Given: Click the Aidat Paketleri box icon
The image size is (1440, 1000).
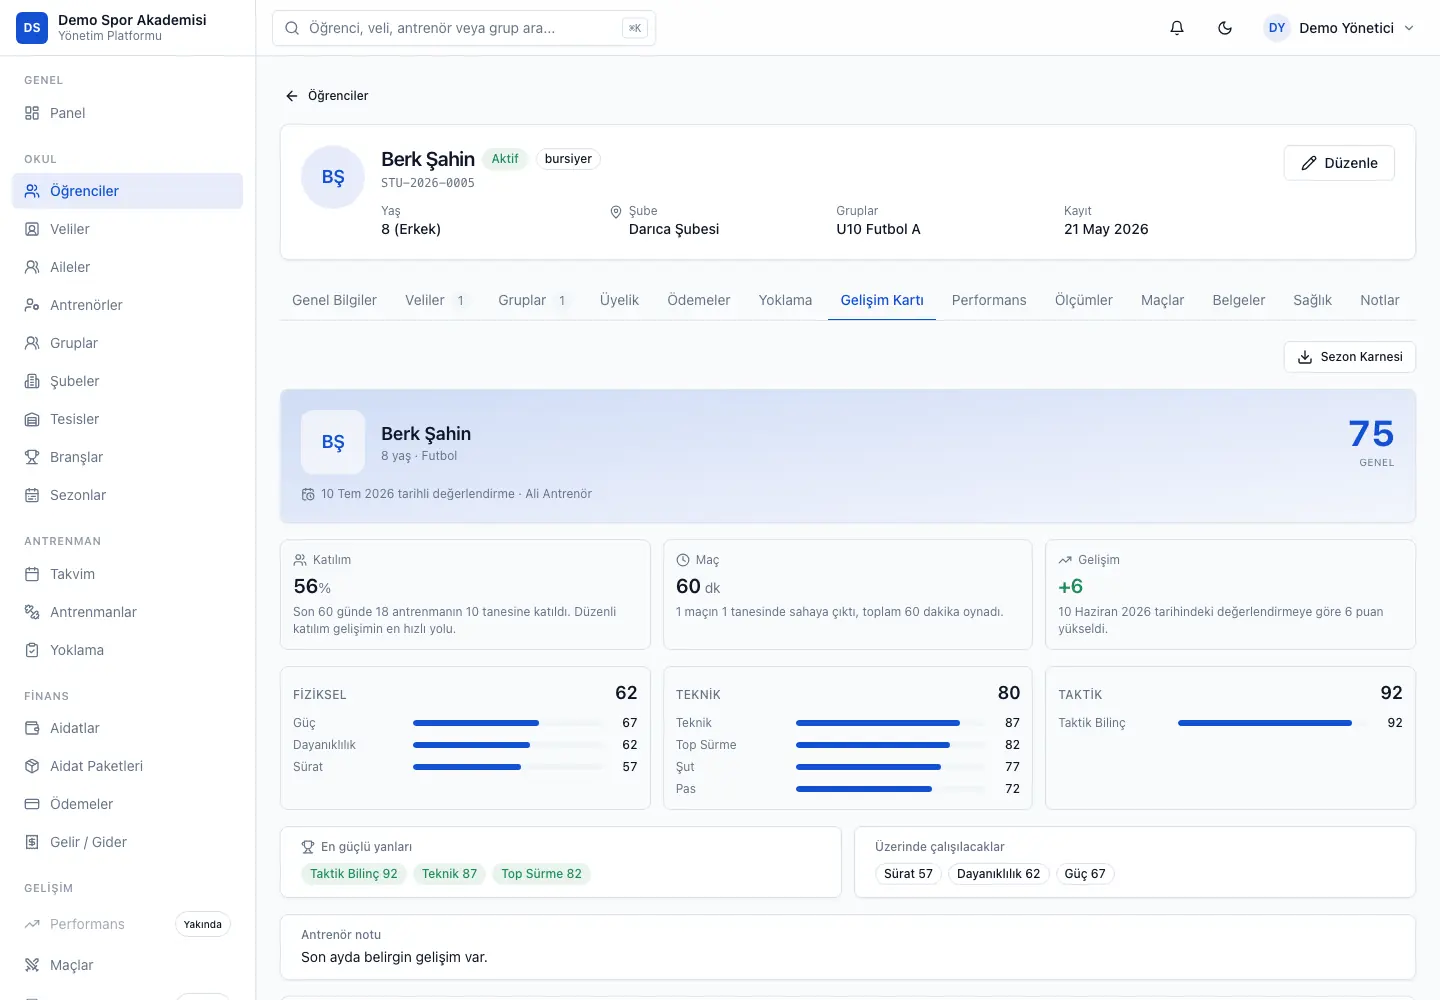Looking at the screenshot, I should 32,766.
